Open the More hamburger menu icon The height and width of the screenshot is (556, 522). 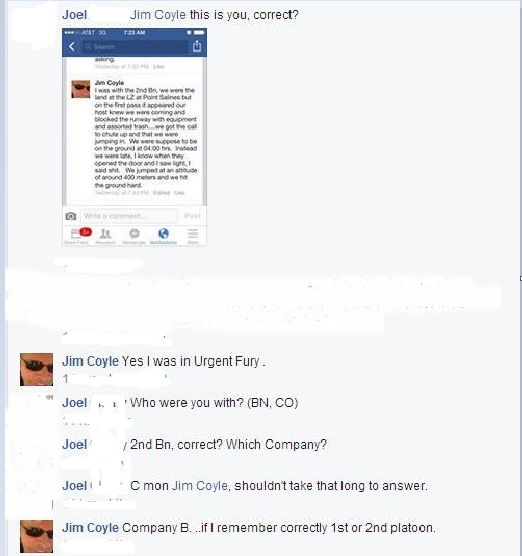tap(193, 233)
